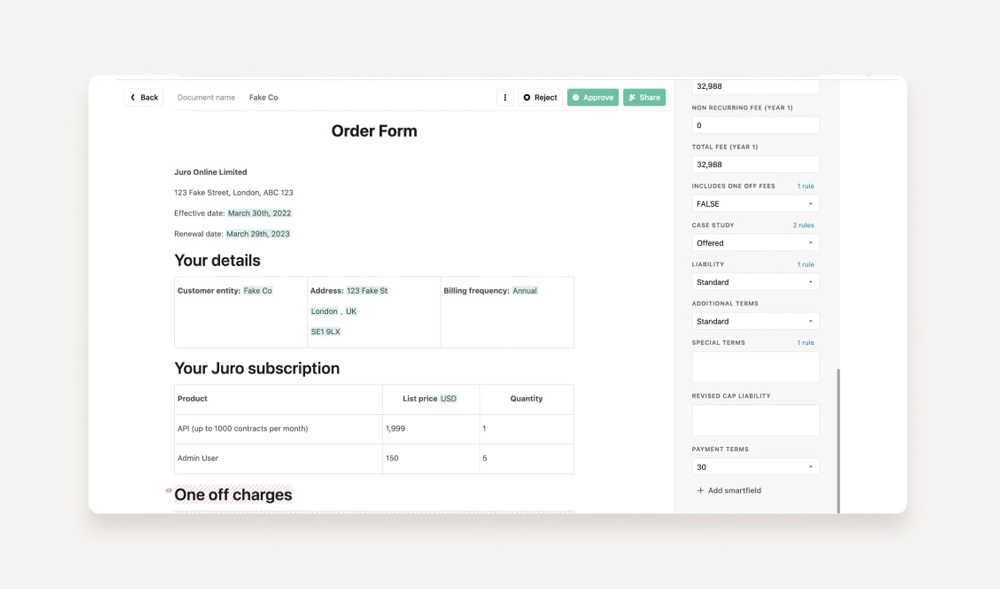Image resolution: width=1000 pixels, height=589 pixels.
Task: Go back using the Back button
Action: coord(144,98)
